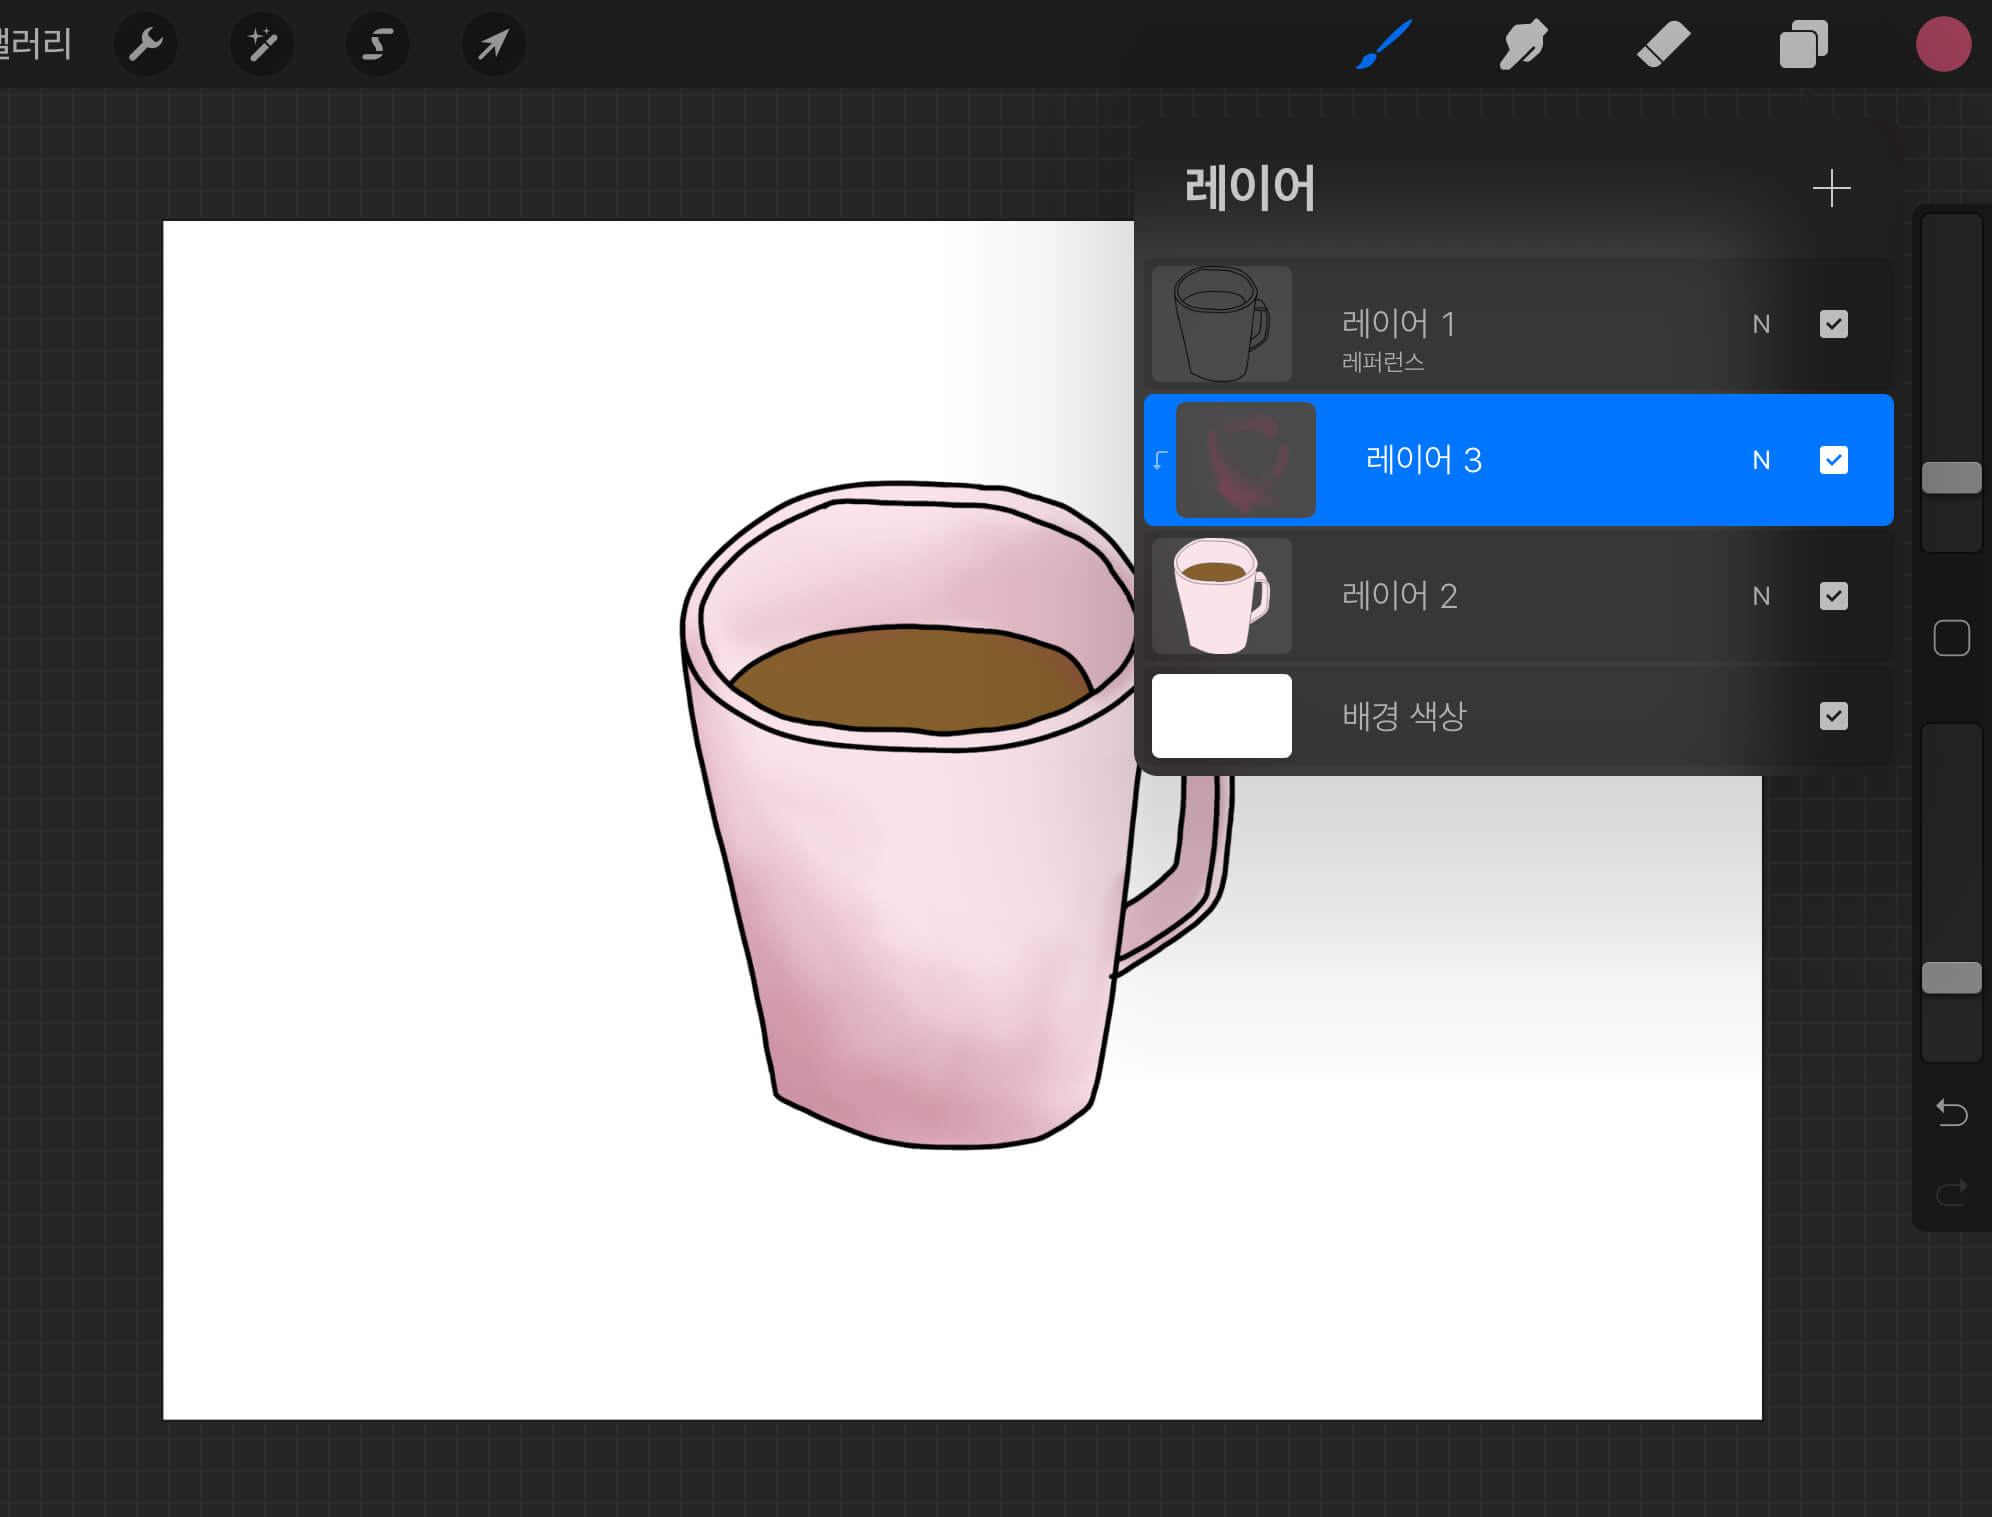Select the Eraser tool
The image size is (1992, 1517).
pyautogui.click(x=1663, y=44)
